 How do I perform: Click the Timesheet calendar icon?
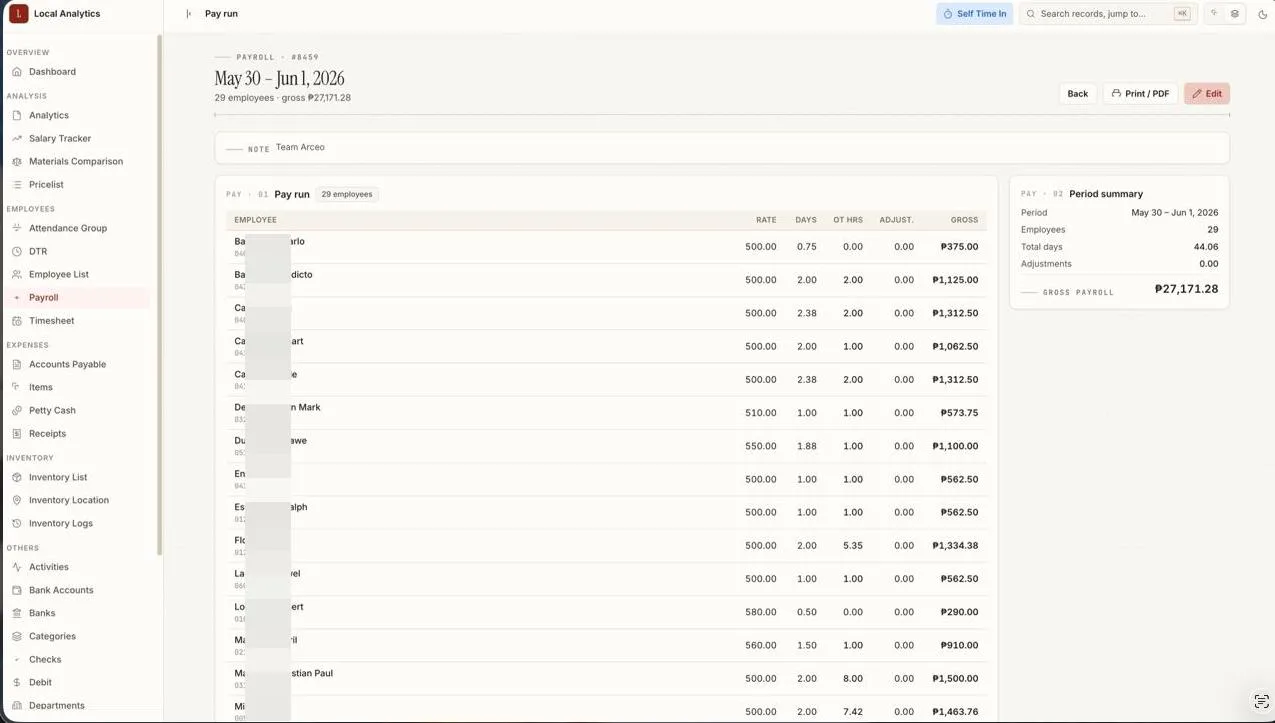click(17, 321)
